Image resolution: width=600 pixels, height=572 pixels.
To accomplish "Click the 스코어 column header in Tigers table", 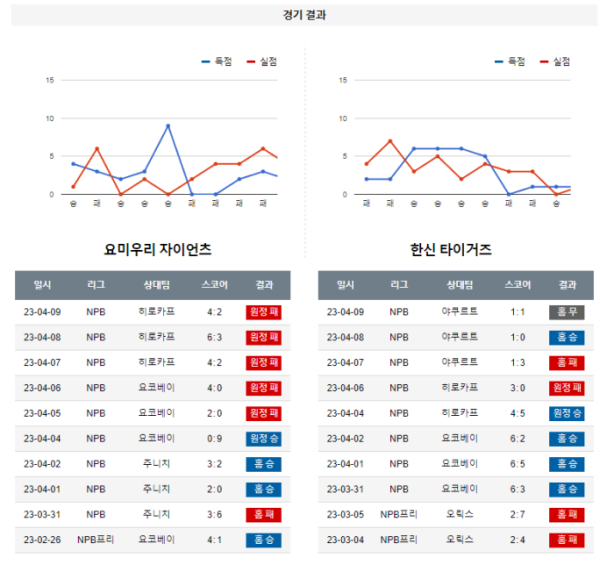I will [518, 285].
